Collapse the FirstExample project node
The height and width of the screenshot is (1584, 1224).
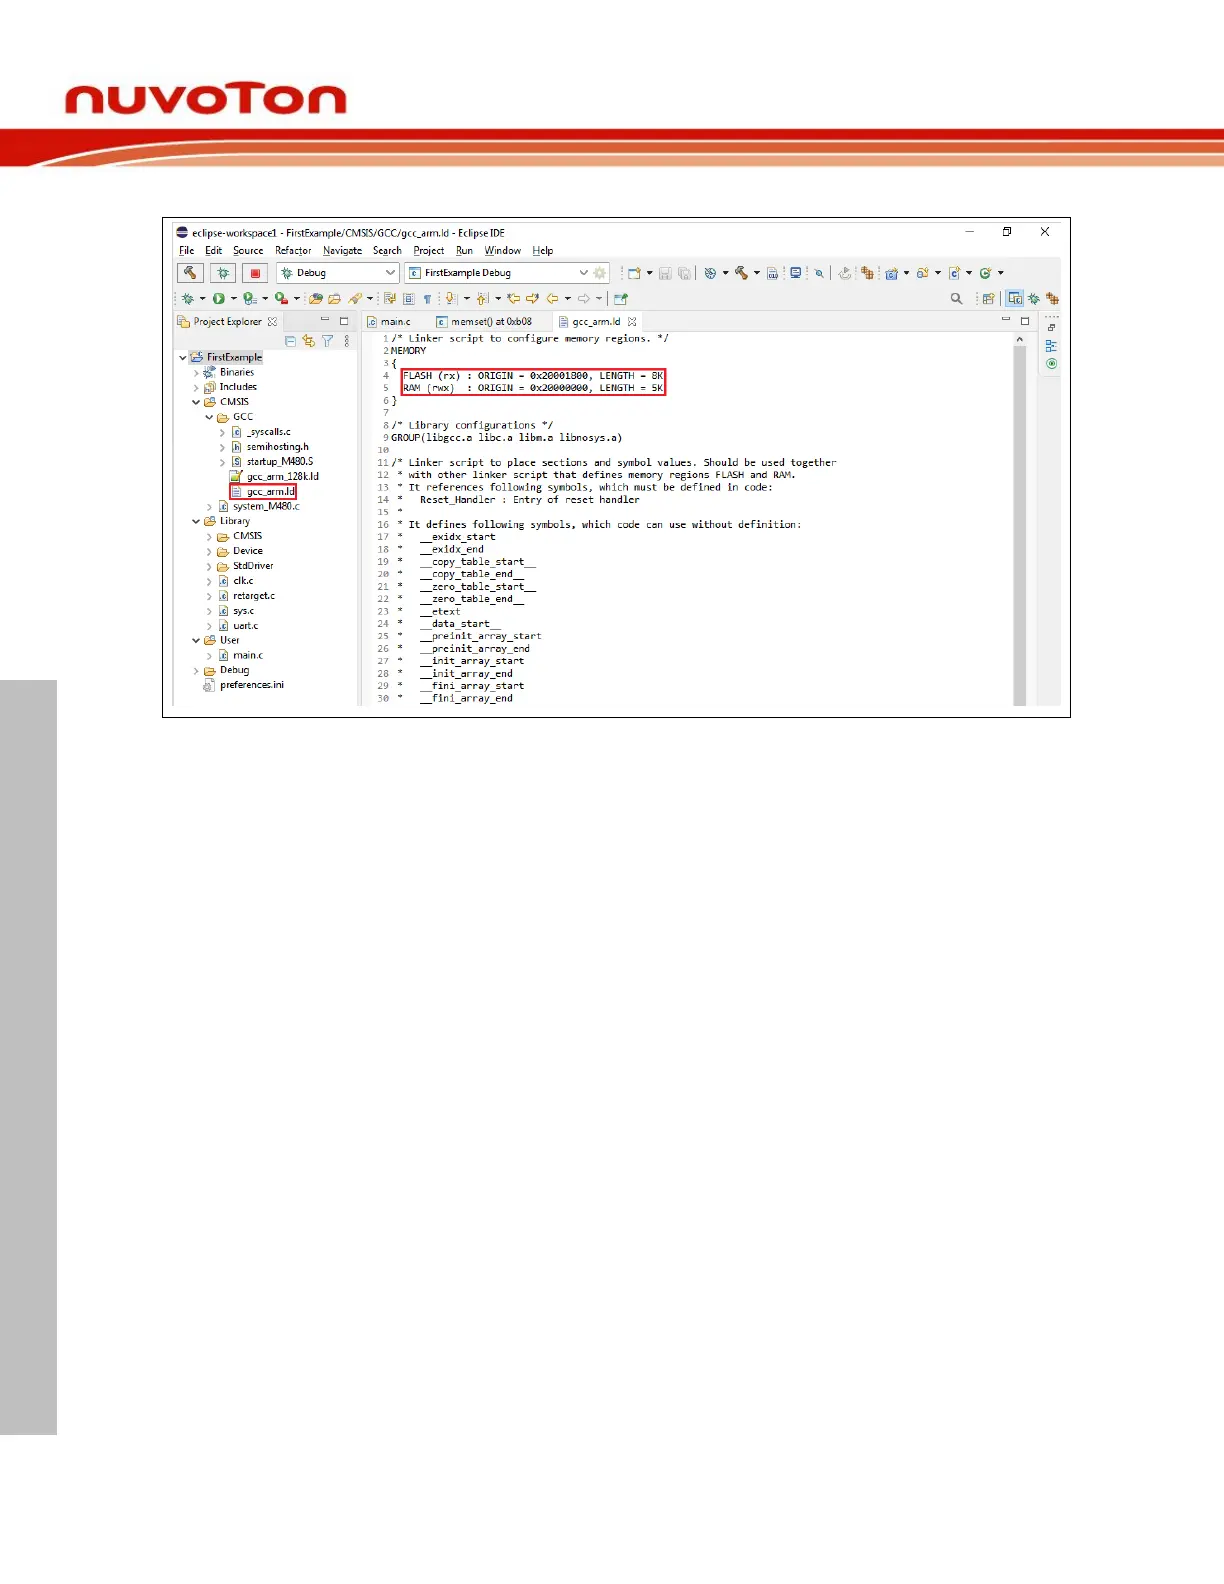tap(183, 357)
